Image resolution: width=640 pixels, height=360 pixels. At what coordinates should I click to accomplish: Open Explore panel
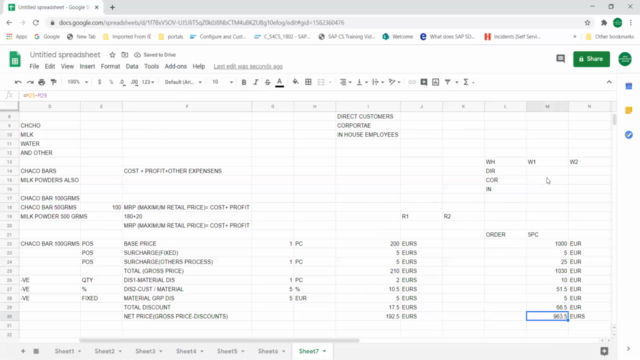604,351
